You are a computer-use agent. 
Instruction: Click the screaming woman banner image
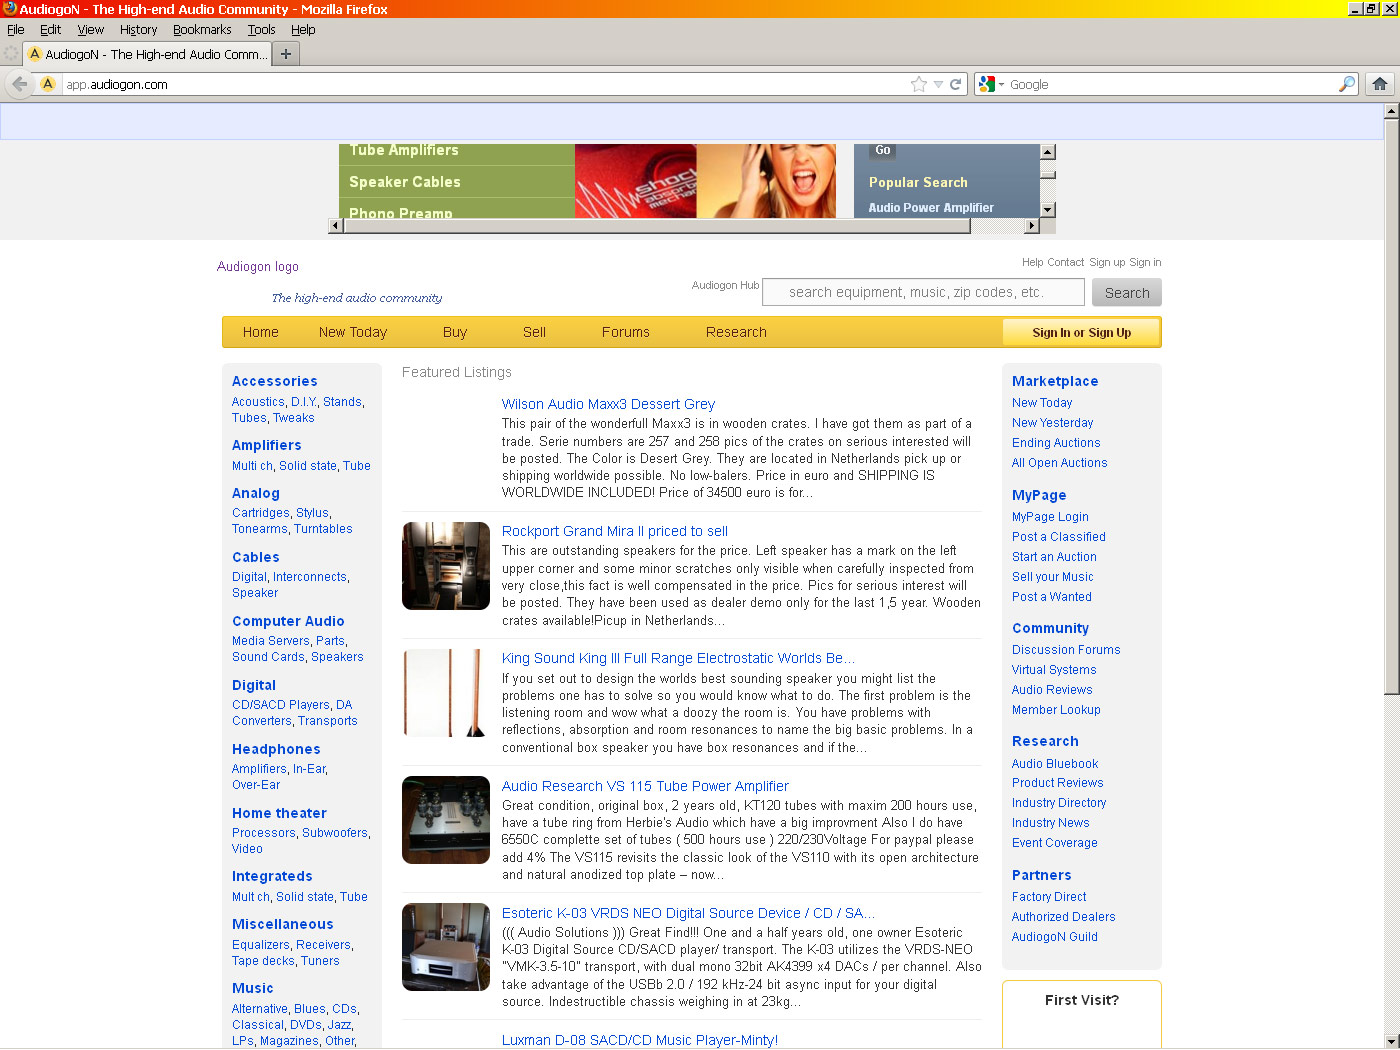click(766, 181)
